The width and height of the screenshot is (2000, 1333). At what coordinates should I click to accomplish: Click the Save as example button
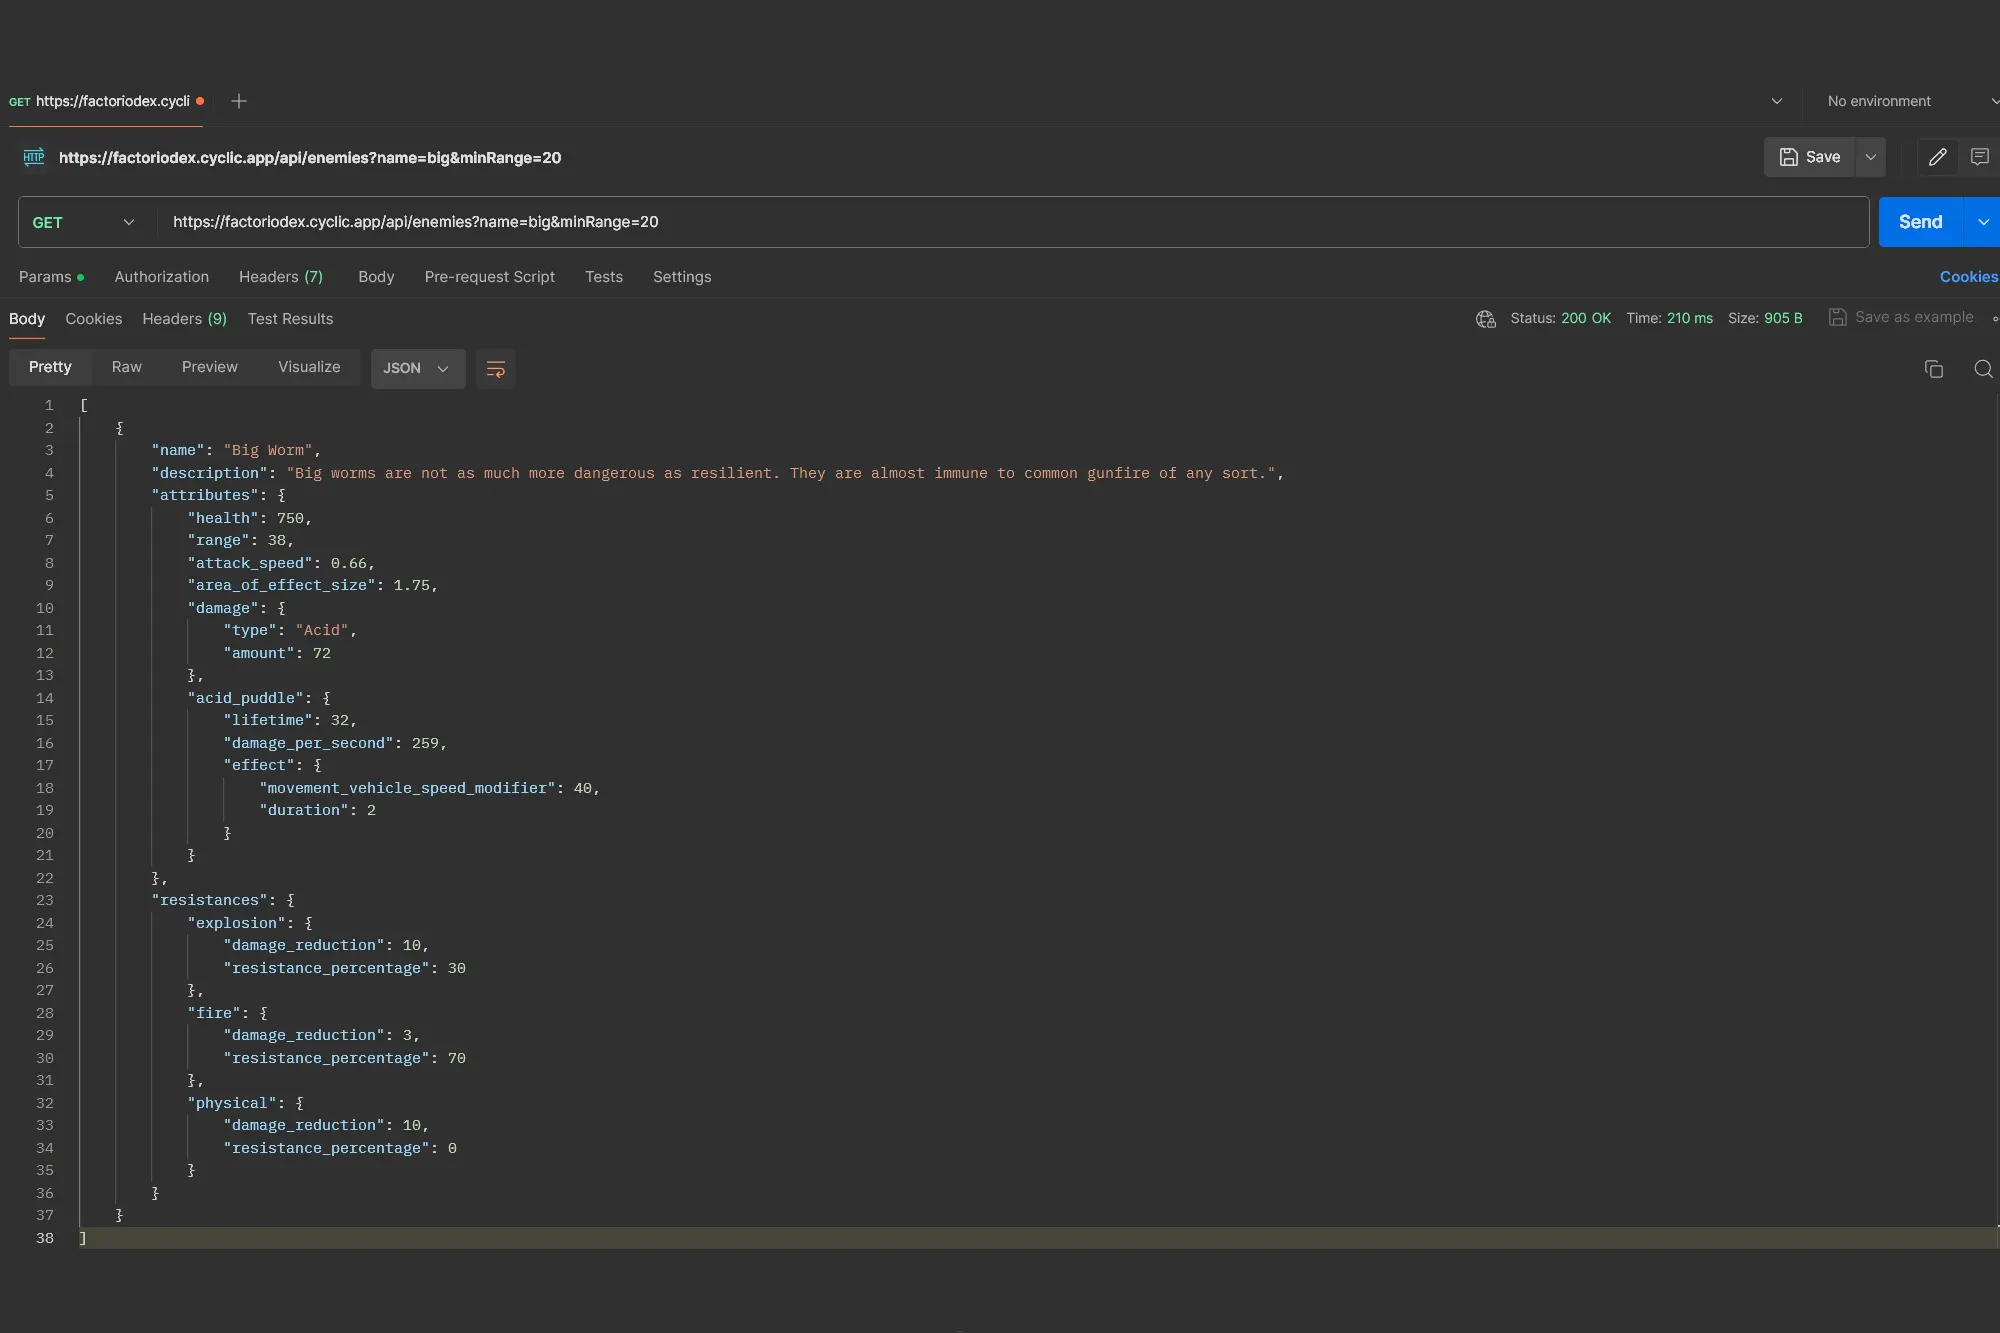pyautogui.click(x=1901, y=317)
